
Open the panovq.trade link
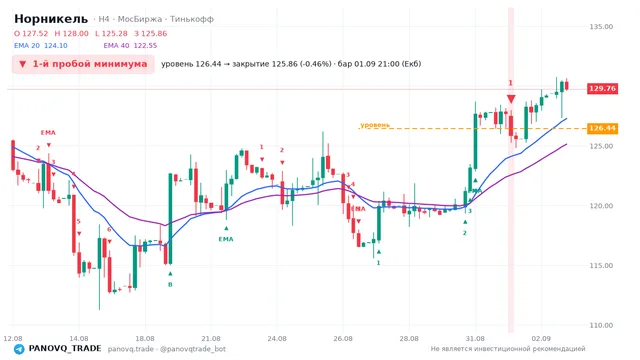[x=131, y=349]
